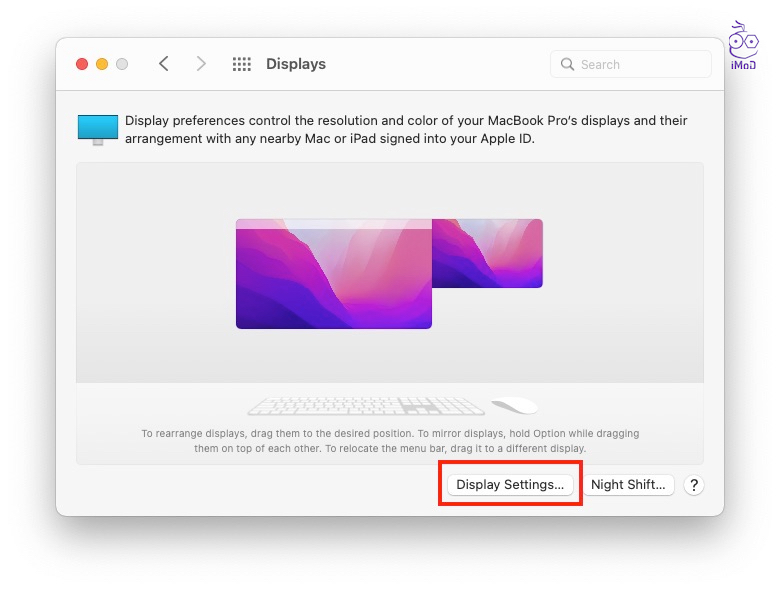Click the Displays window title

pos(296,64)
